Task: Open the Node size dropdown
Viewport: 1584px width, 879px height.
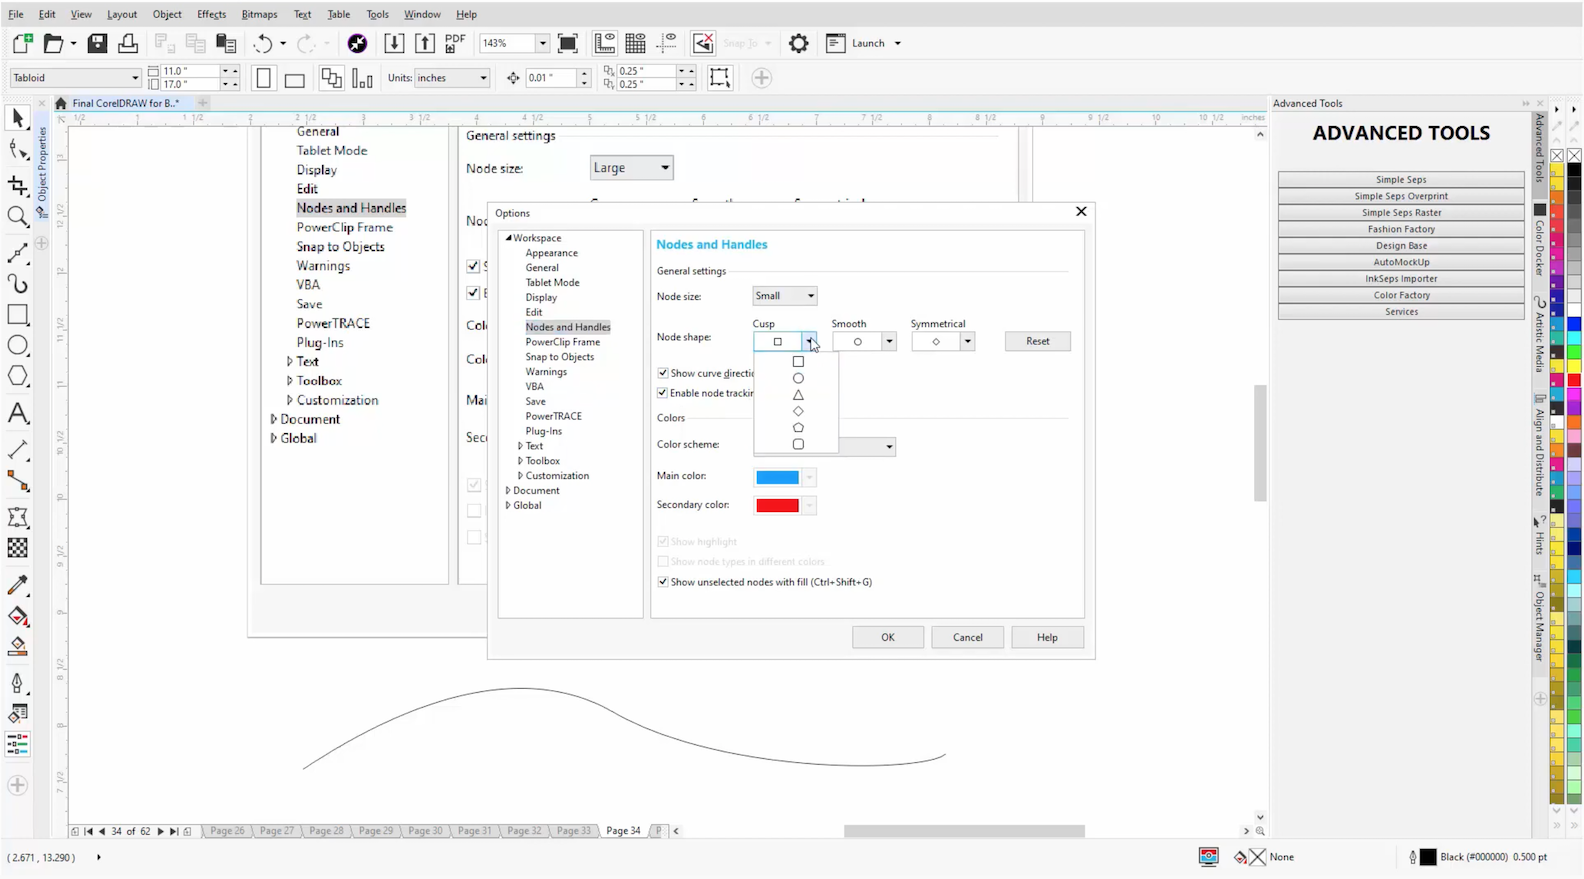Action: (784, 296)
